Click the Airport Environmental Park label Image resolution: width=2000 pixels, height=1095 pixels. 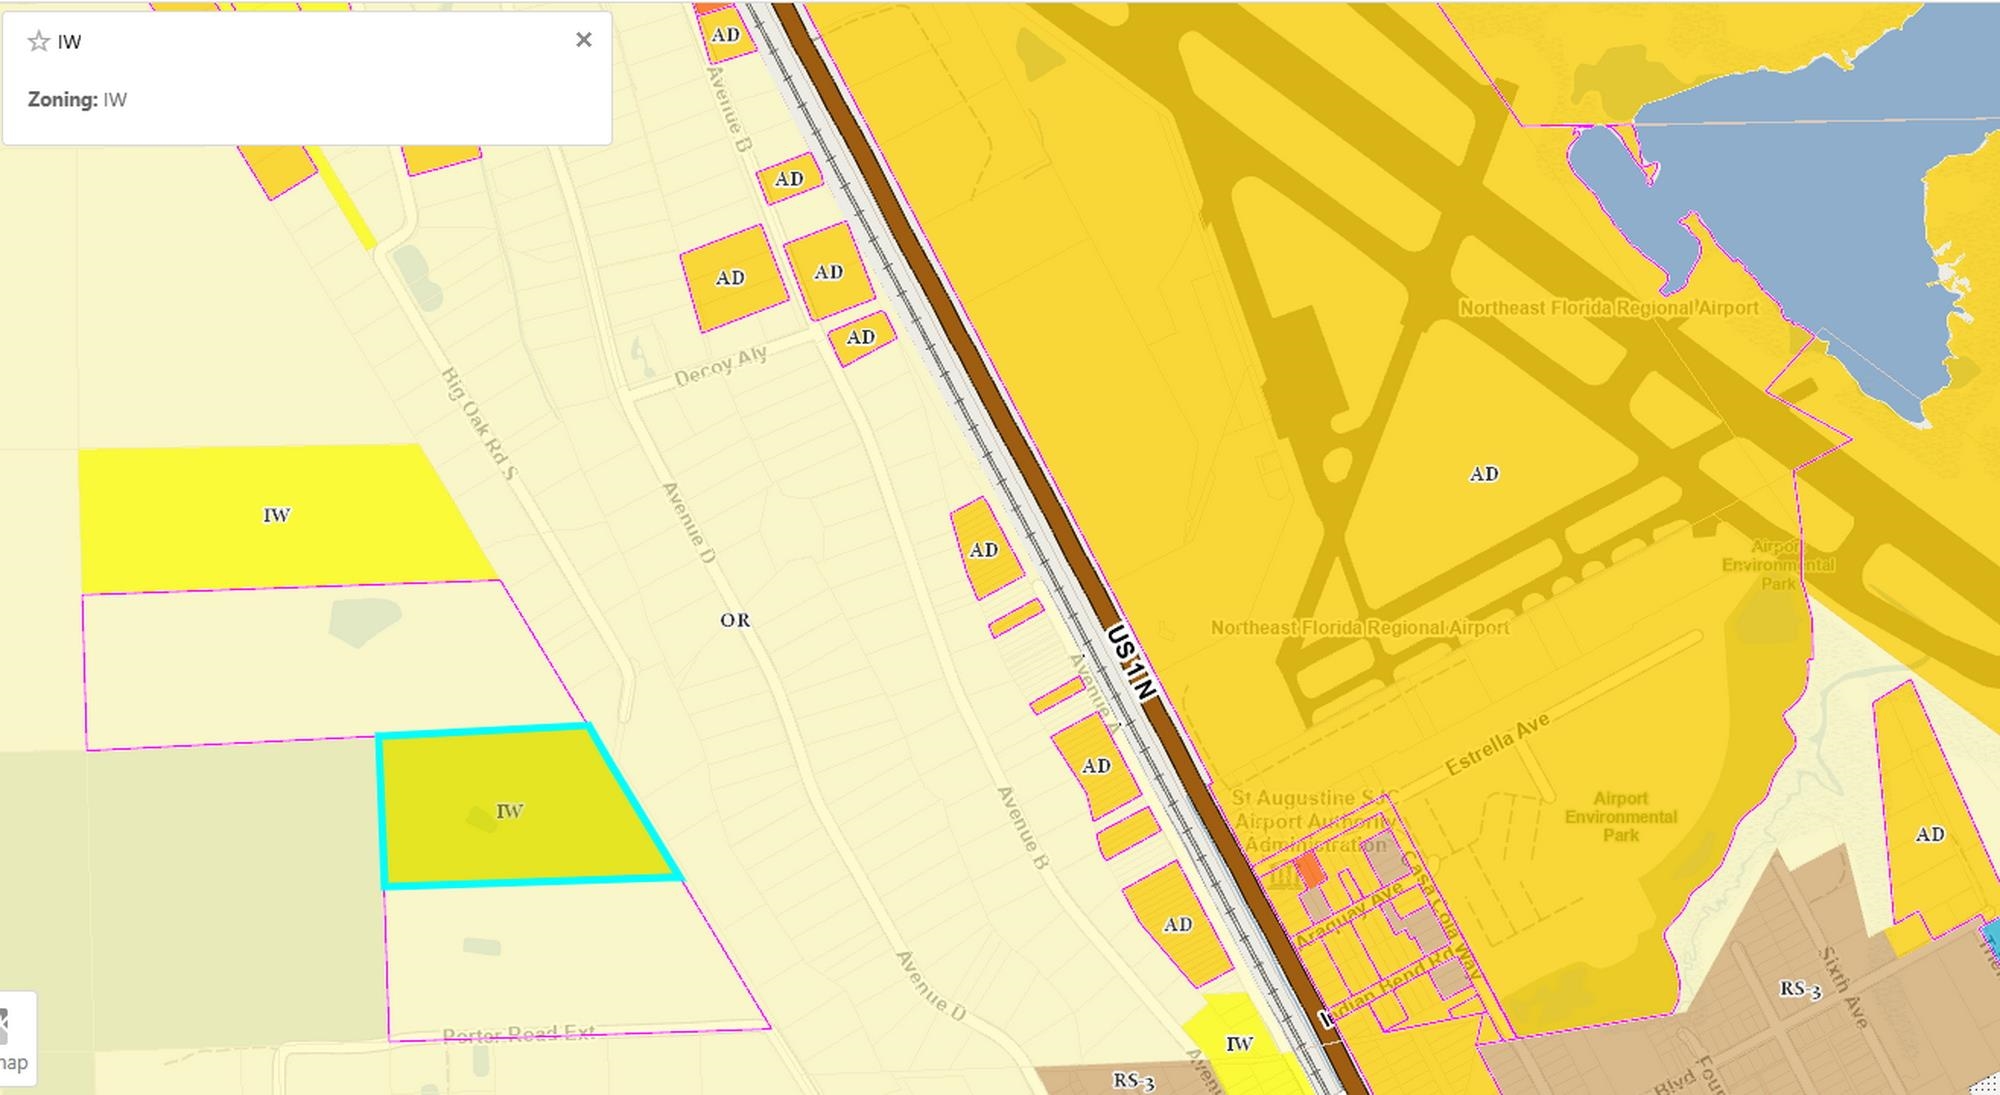(x=1620, y=816)
